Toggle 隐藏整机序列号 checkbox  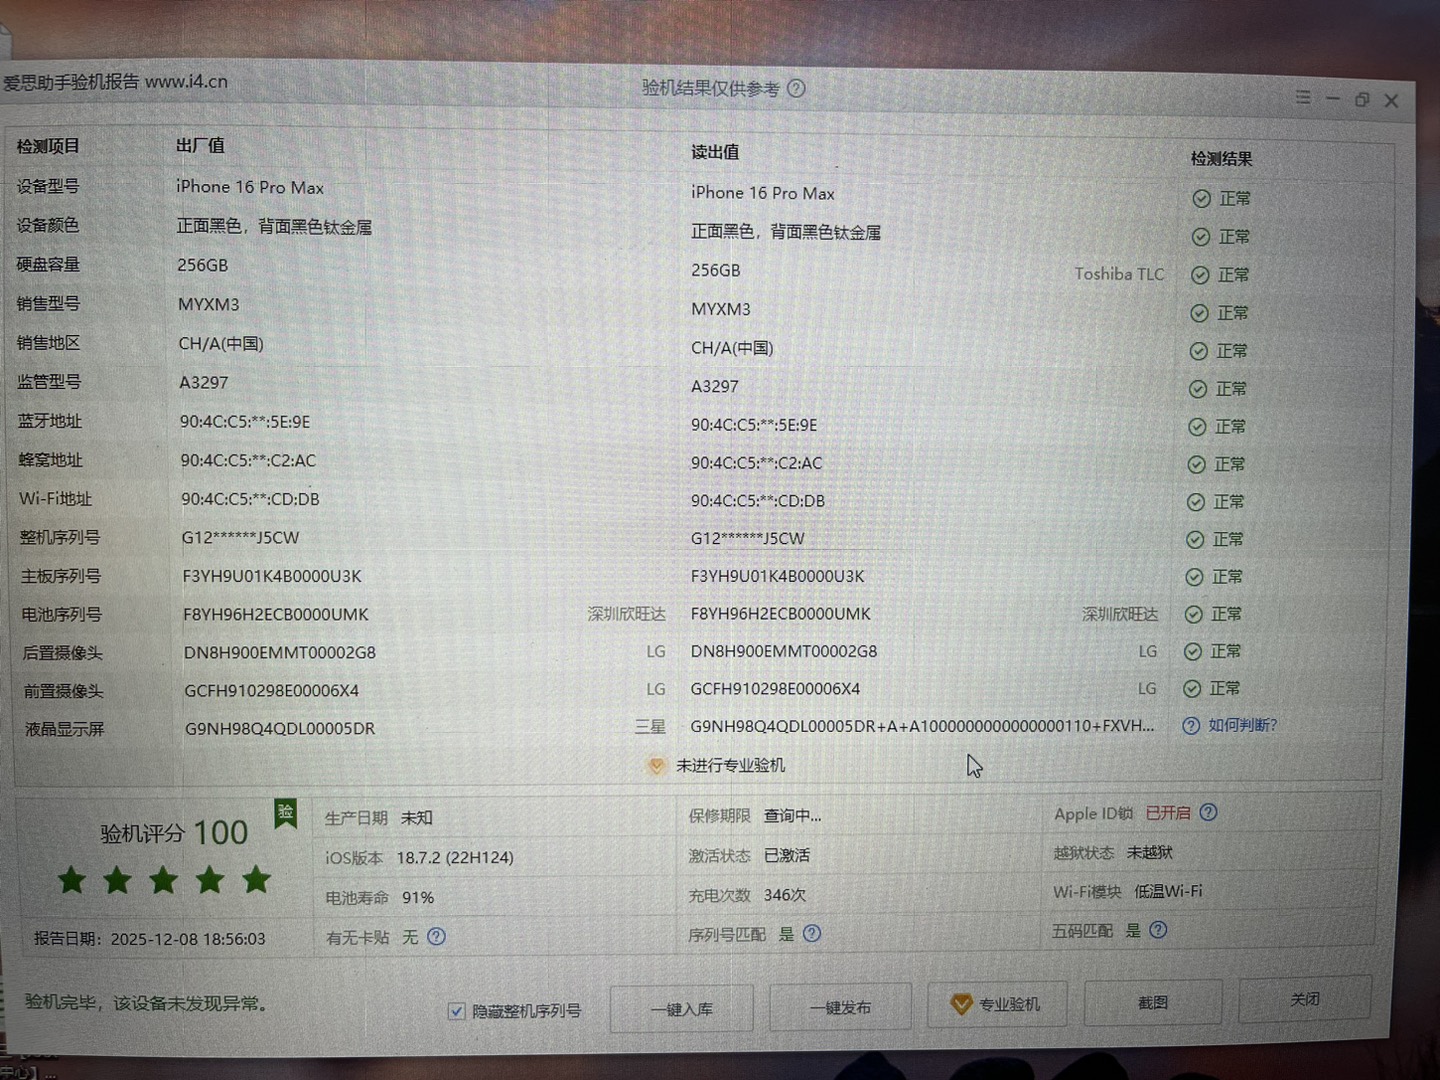tap(457, 1011)
